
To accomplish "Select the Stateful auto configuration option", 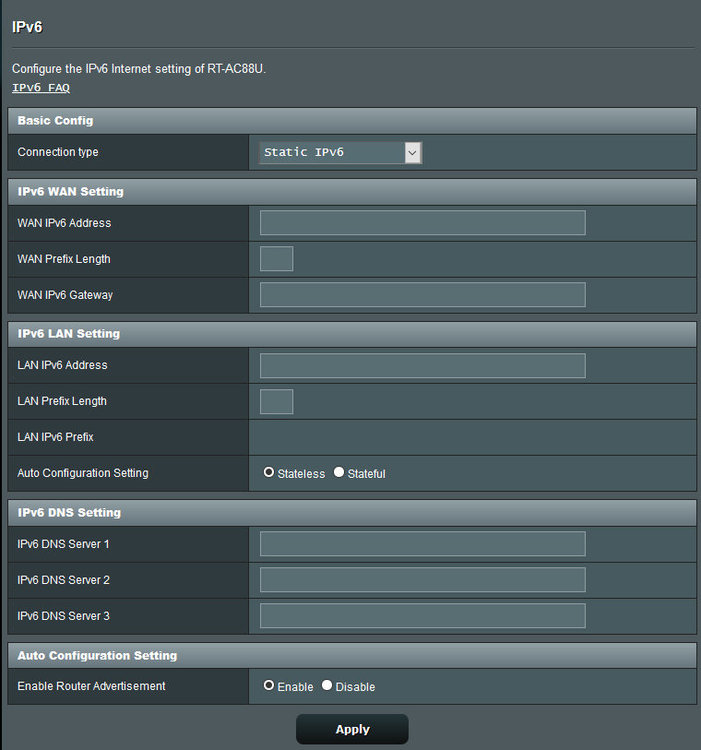I will tap(339, 472).
